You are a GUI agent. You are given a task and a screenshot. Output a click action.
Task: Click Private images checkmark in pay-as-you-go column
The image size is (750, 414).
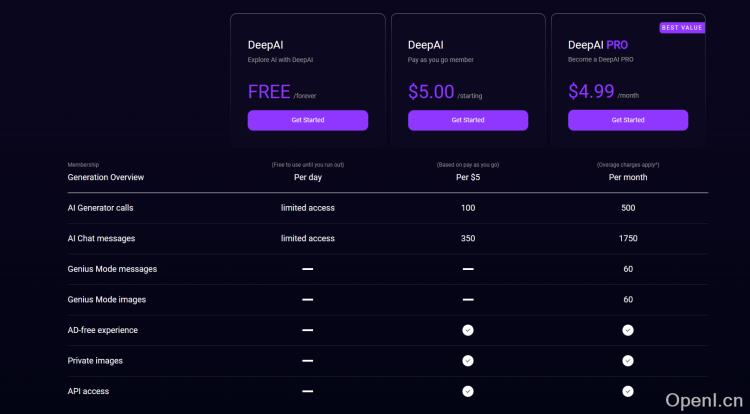click(468, 361)
